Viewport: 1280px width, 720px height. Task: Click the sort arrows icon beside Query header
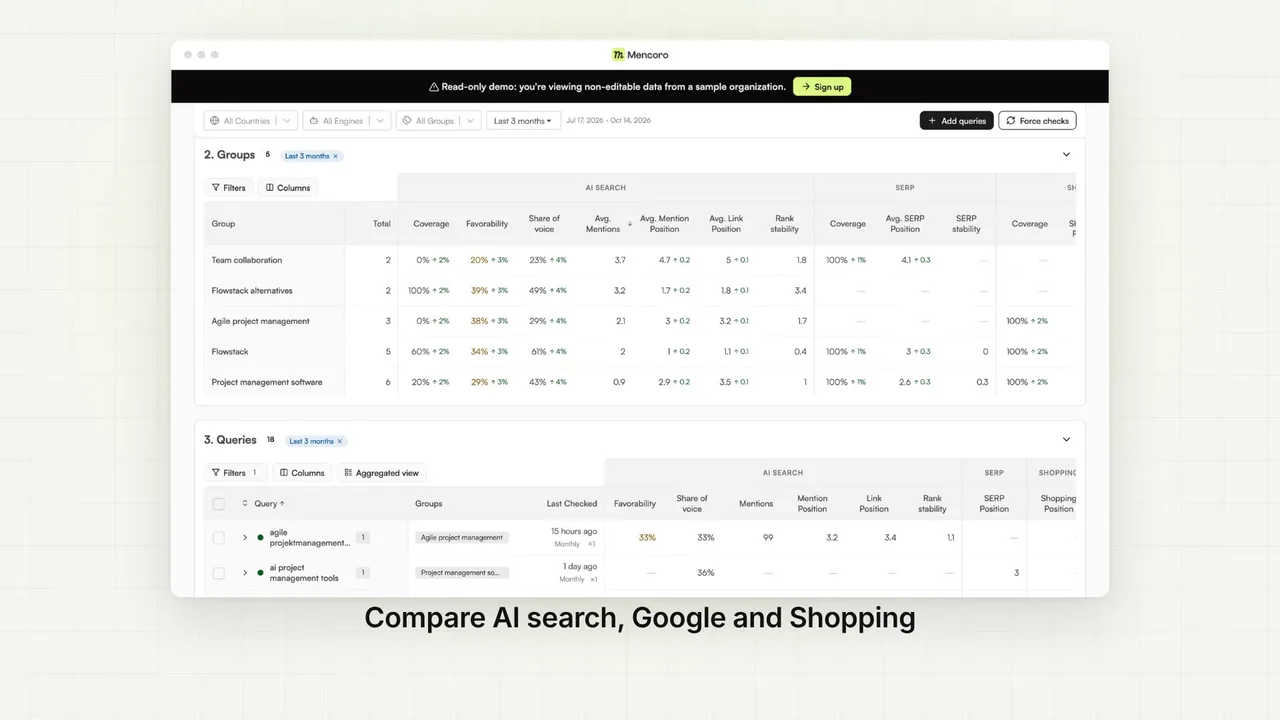tap(245, 503)
